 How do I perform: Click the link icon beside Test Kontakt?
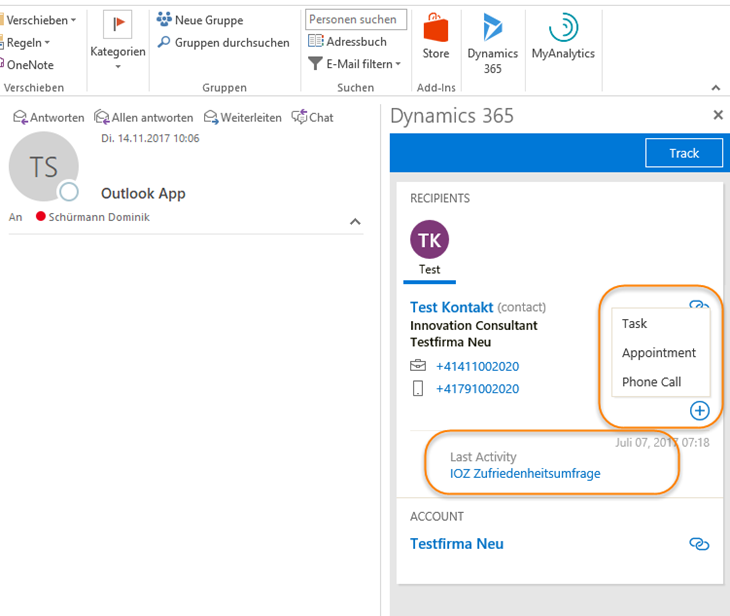[699, 305]
